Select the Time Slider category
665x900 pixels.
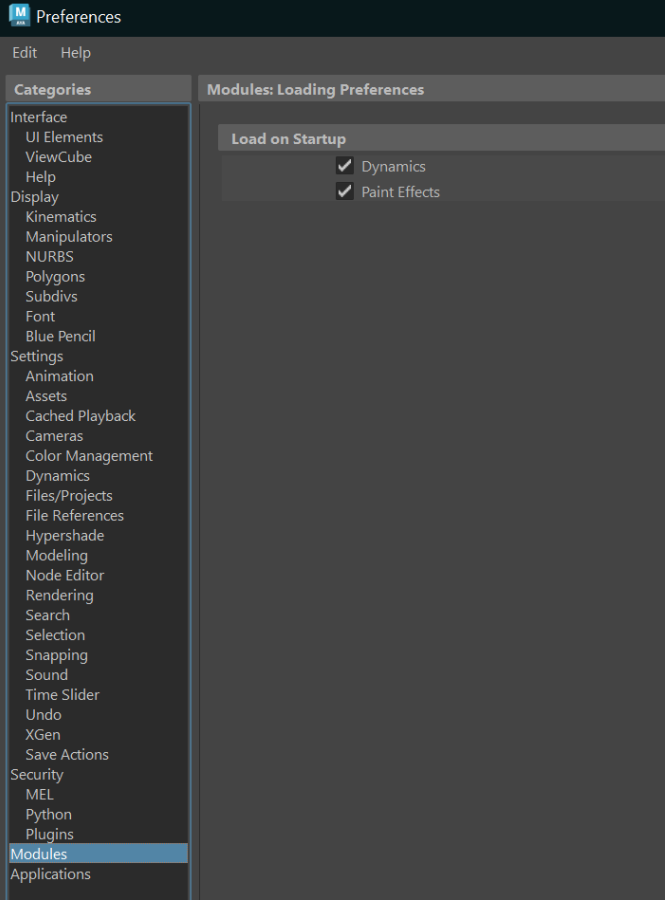pyautogui.click(x=62, y=695)
